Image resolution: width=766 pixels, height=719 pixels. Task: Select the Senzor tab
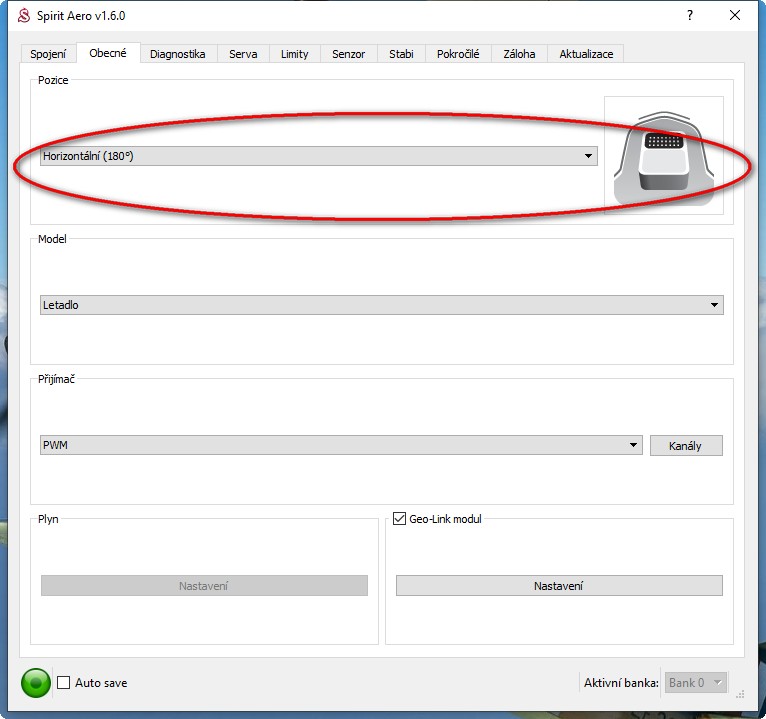349,54
